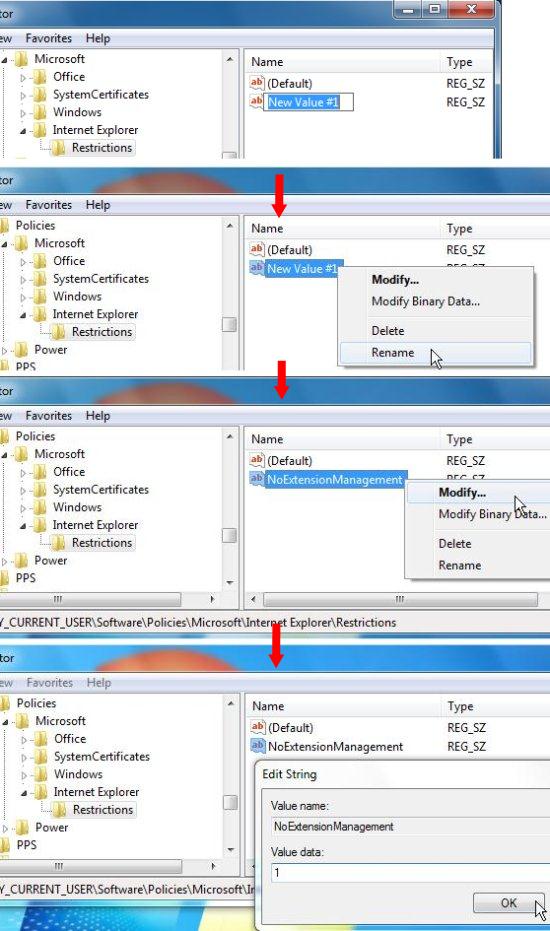This screenshot has height=931, width=550.
Task: Expand the Power key in the Rename-menu screenshot
Action: (5, 350)
